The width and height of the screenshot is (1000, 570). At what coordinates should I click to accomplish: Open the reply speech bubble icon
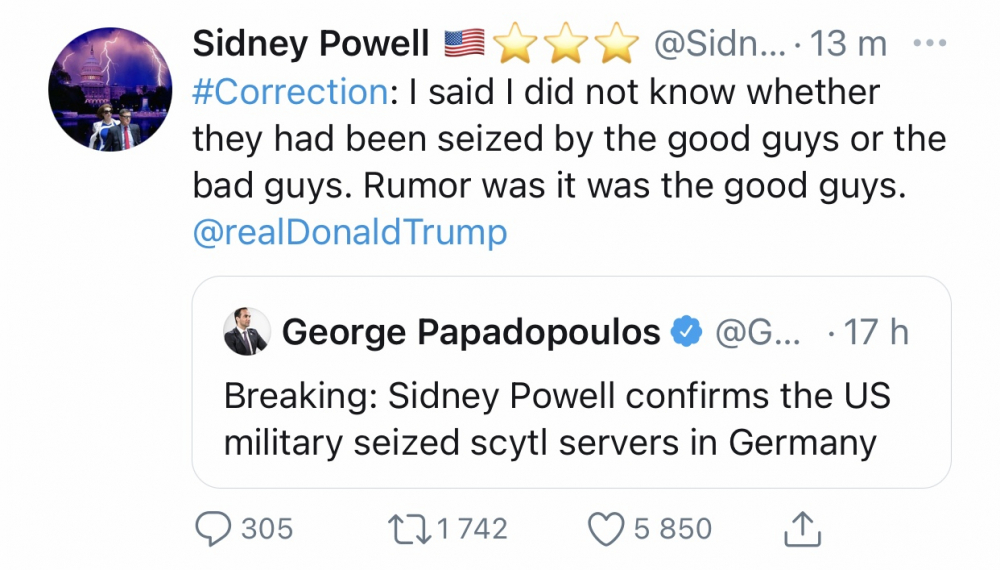click(x=211, y=528)
